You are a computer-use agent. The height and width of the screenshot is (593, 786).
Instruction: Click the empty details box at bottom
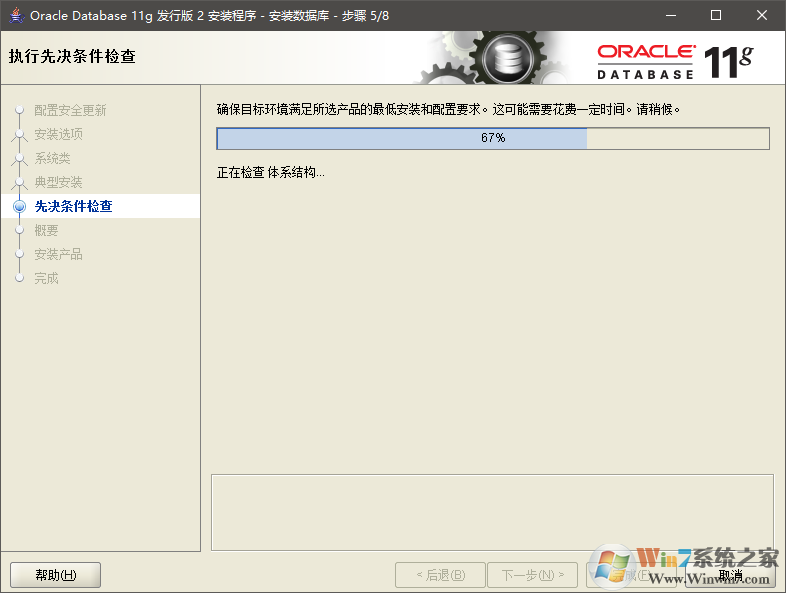point(492,512)
